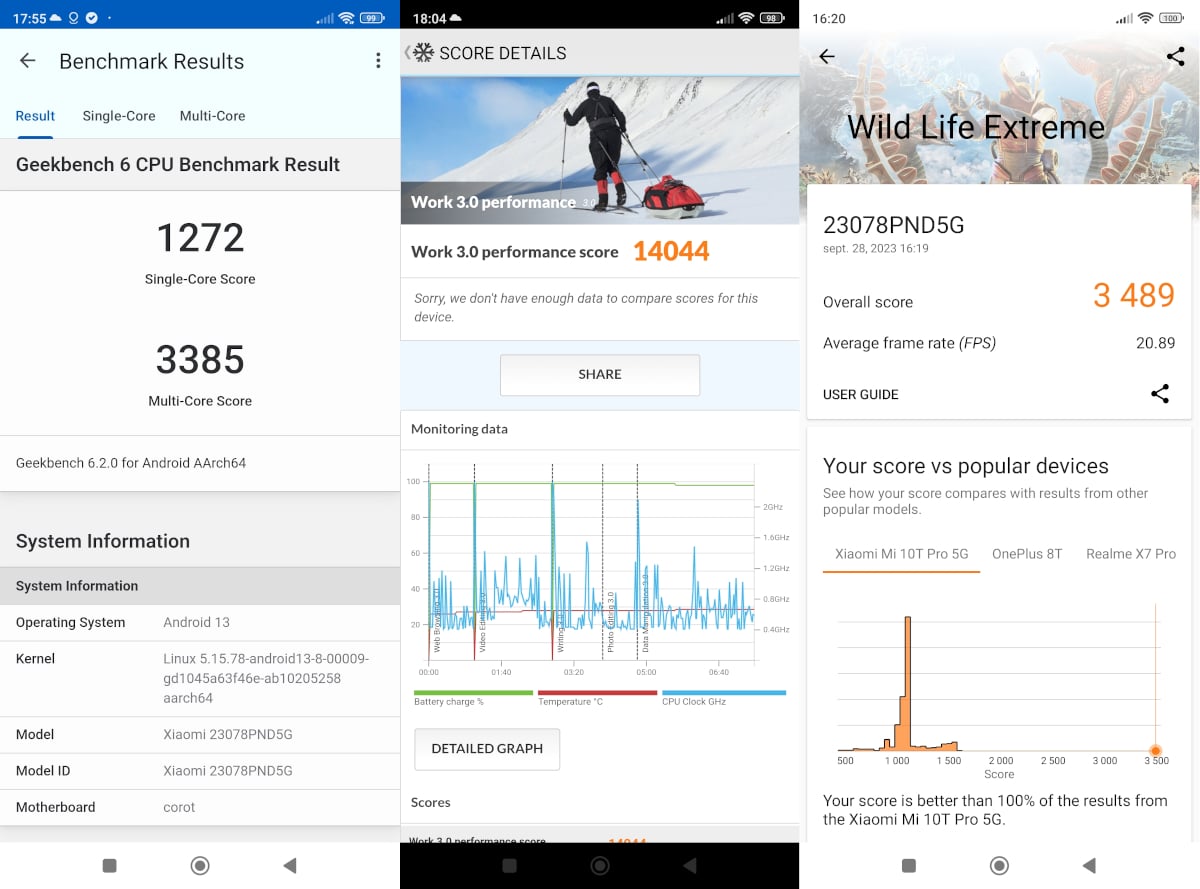Tap the snowflake icon beside SCORE DETAILS
The height and width of the screenshot is (889, 1200).
(x=424, y=53)
